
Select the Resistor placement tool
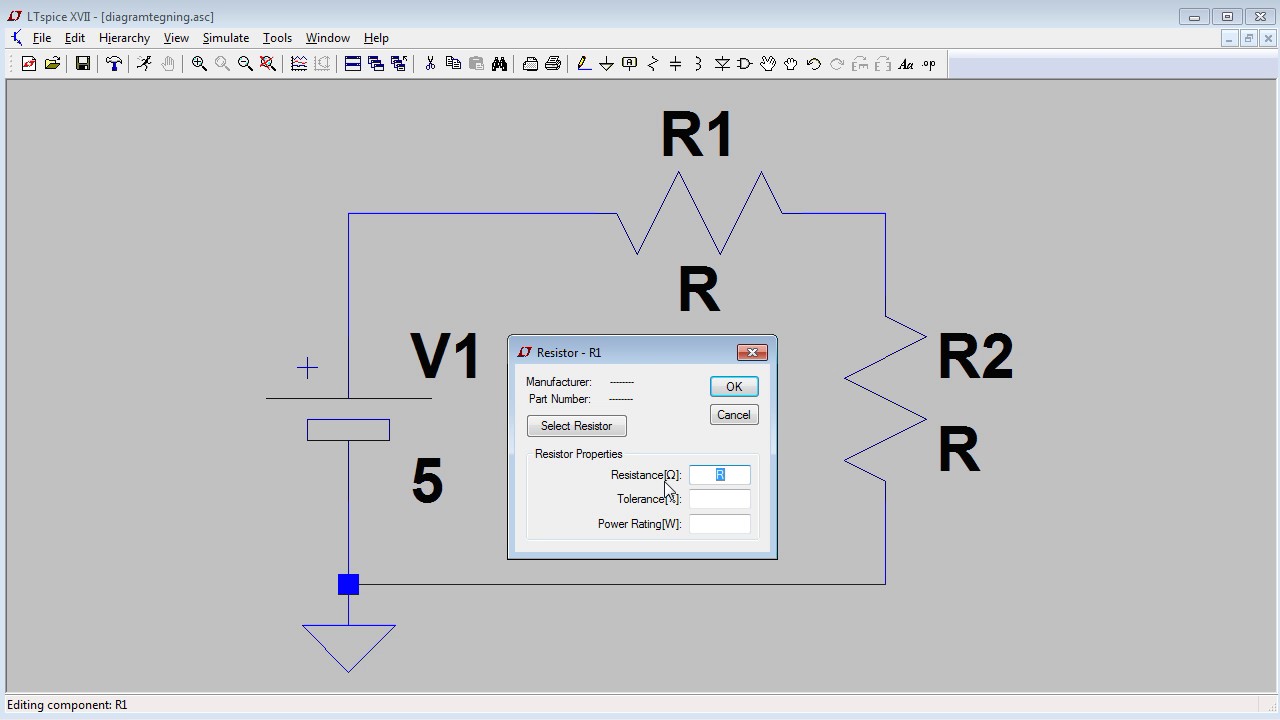653,64
